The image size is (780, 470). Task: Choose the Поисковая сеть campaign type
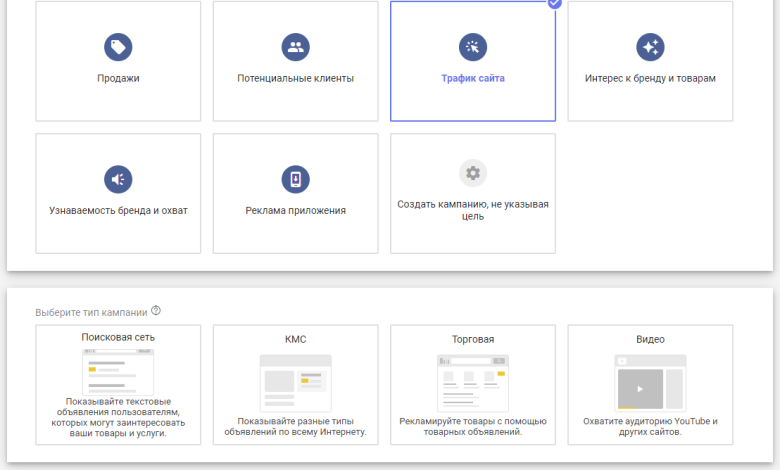(118, 337)
